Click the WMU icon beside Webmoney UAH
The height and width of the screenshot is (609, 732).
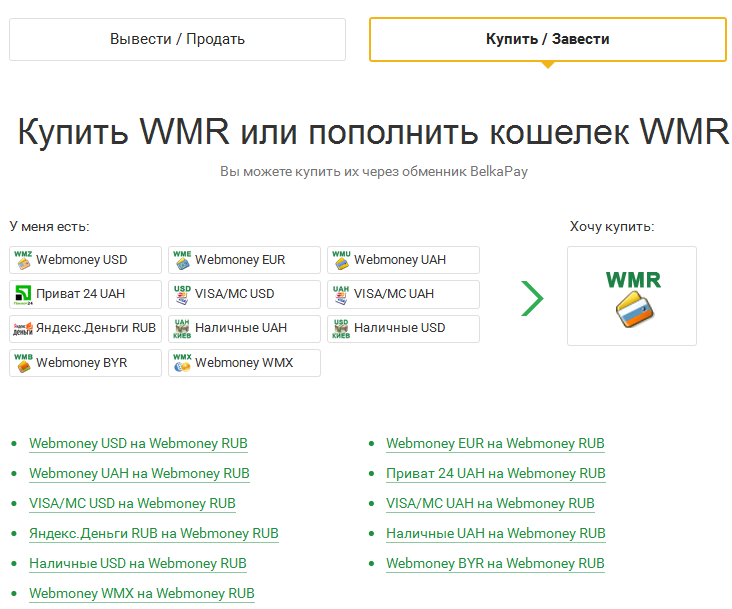(341, 260)
